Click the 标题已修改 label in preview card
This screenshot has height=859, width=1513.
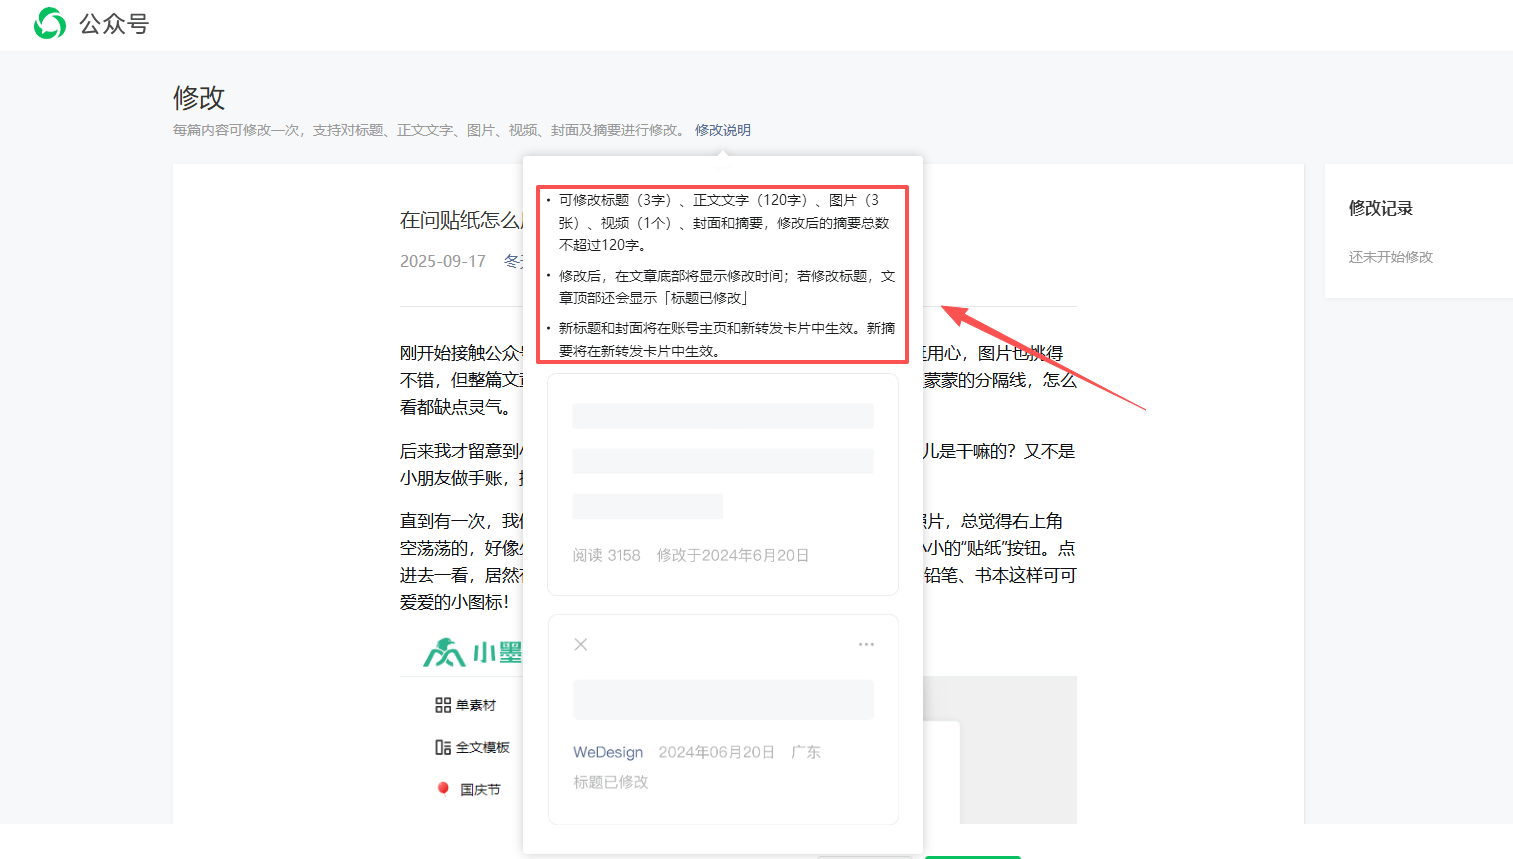tap(610, 782)
